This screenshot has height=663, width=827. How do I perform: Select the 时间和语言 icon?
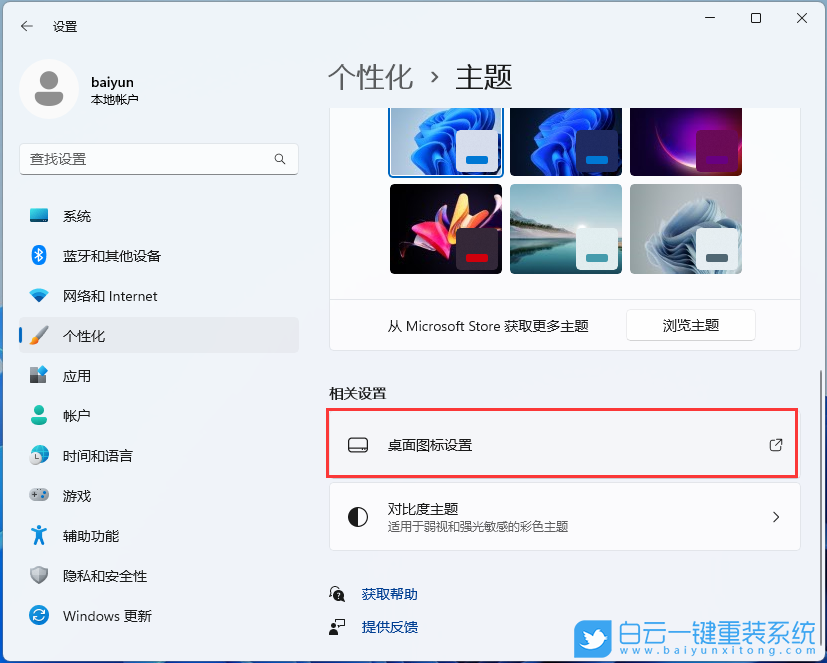38,455
